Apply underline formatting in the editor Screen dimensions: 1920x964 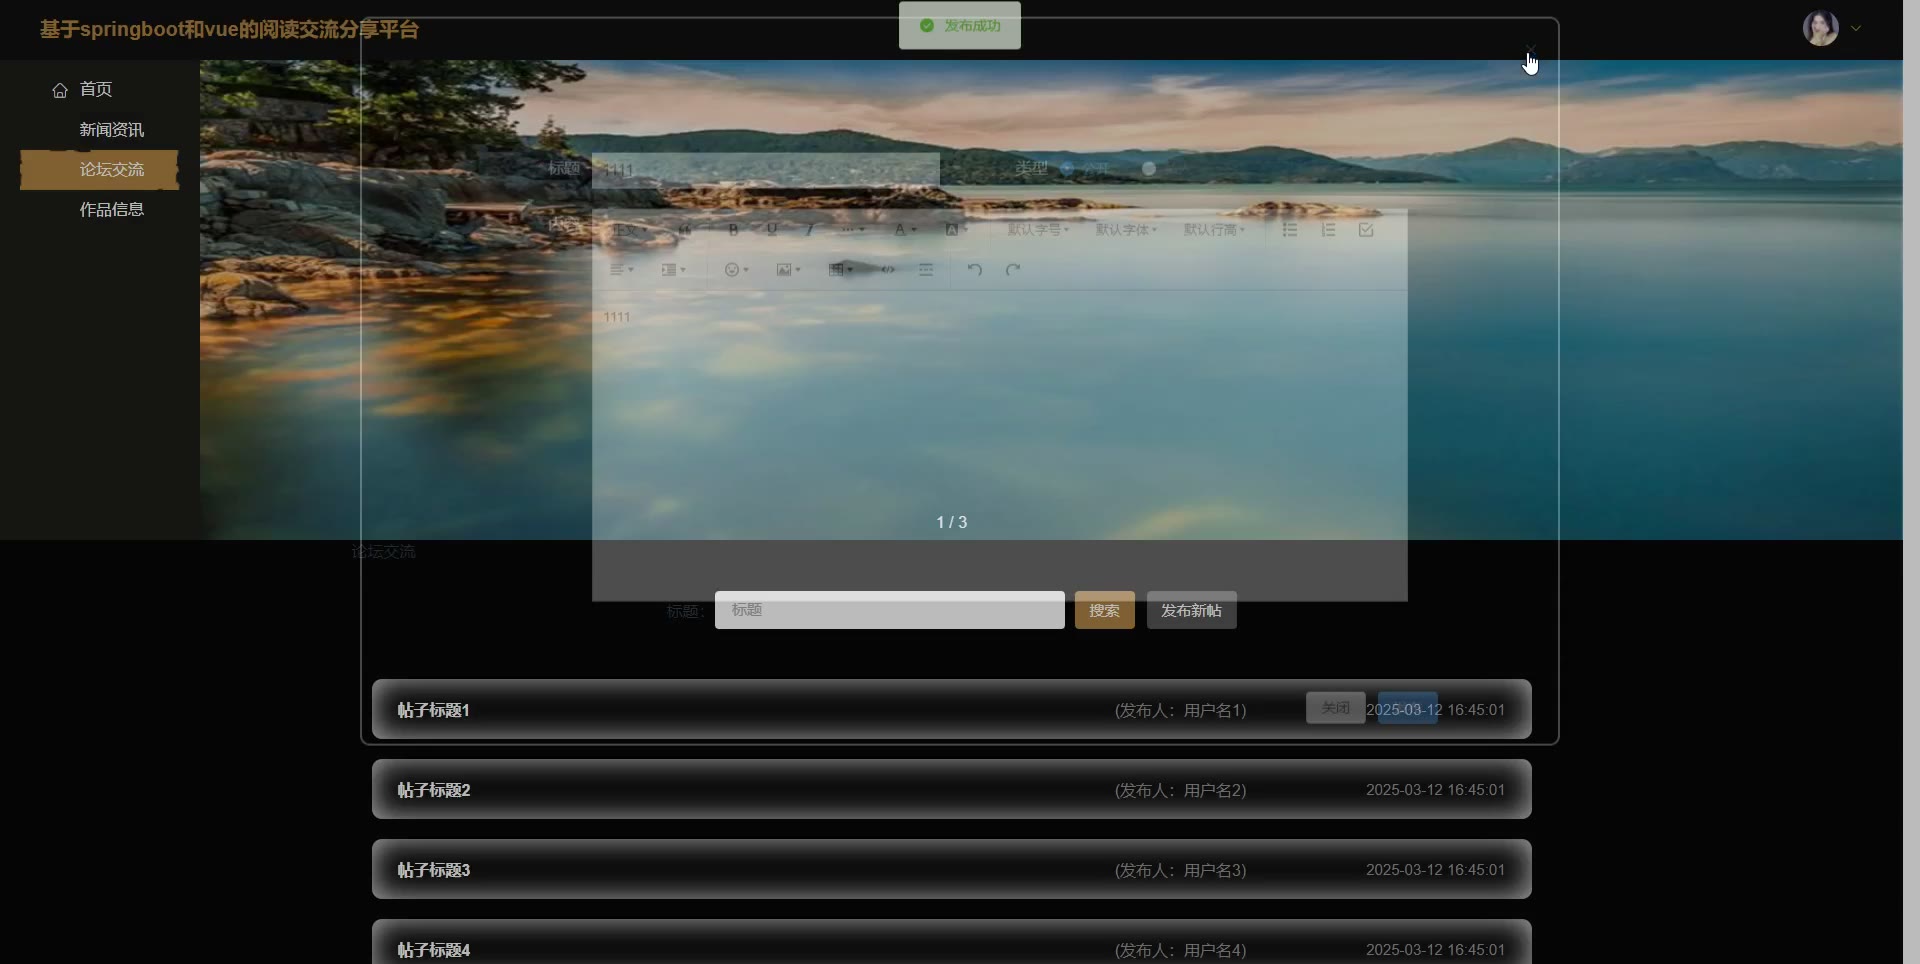(x=771, y=230)
